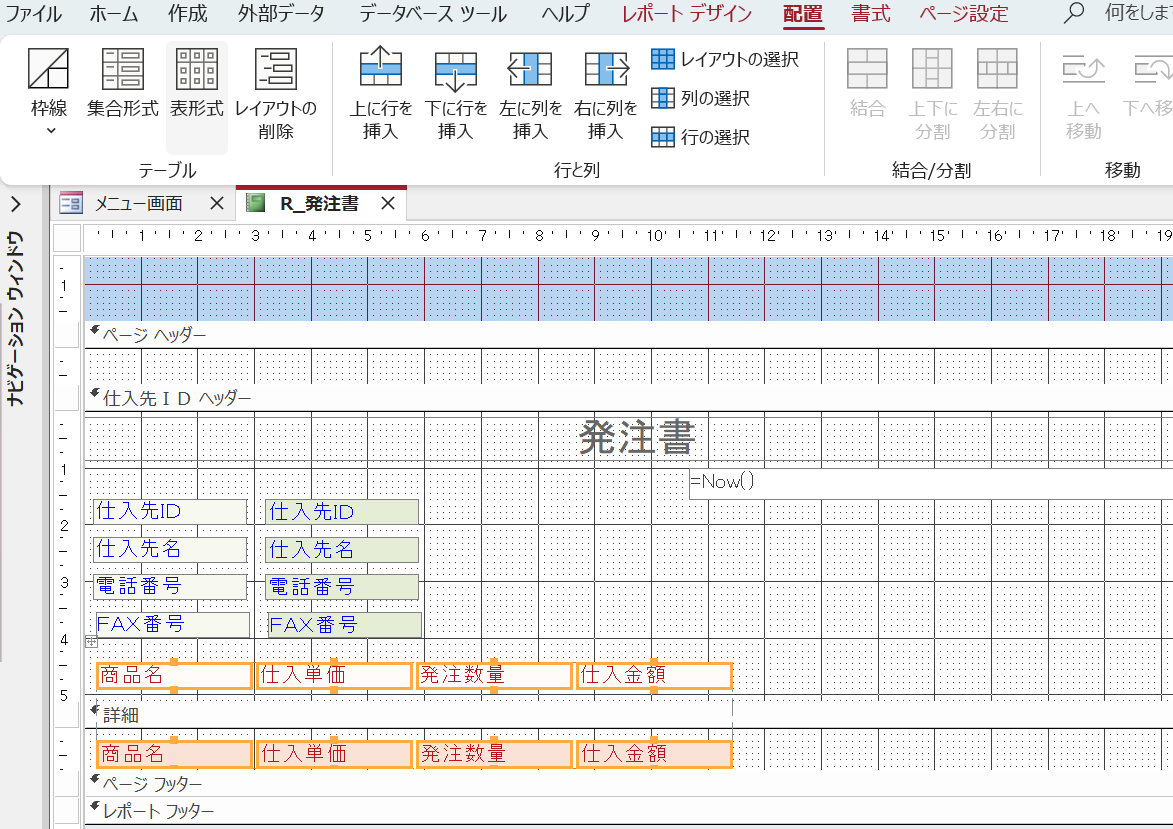Select the 仕入単価 detail text box
This screenshot has height=829, width=1173.
(334, 754)
